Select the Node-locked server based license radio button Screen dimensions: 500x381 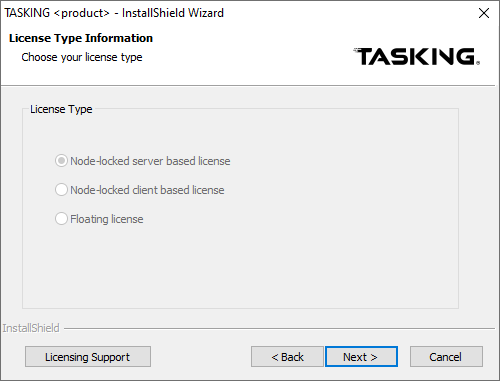(61, 161)
